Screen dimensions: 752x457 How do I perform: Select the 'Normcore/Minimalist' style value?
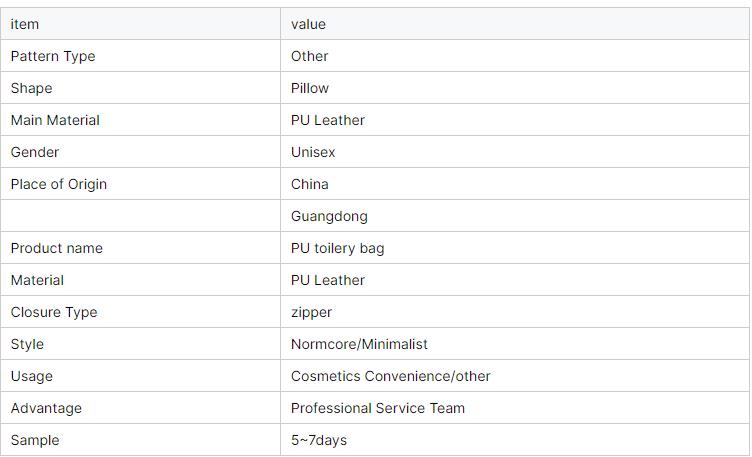tap(359, 344)
